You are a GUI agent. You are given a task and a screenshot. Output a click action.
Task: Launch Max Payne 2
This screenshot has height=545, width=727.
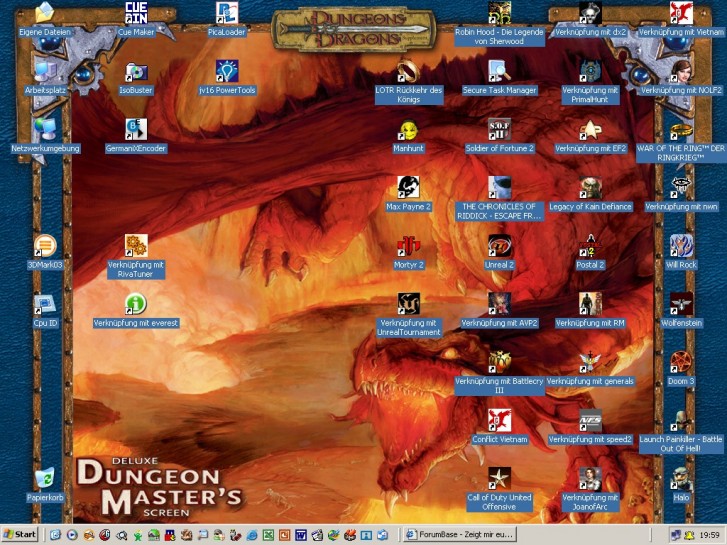408,187
